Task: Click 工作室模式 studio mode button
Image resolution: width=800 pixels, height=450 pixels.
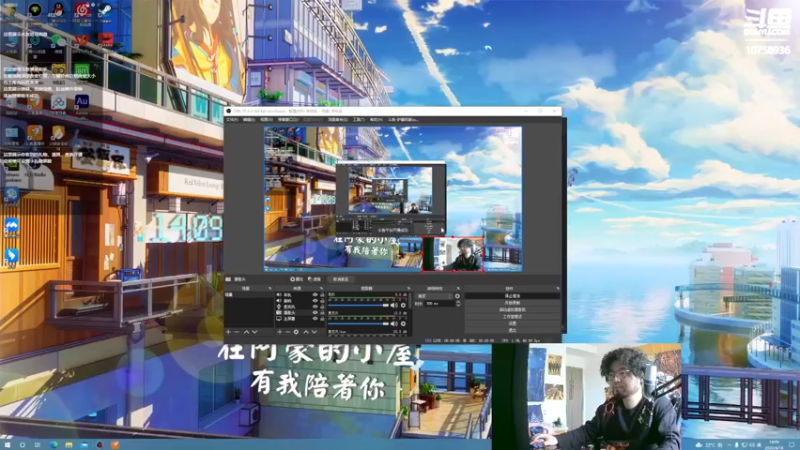Action: pos(512,316)
